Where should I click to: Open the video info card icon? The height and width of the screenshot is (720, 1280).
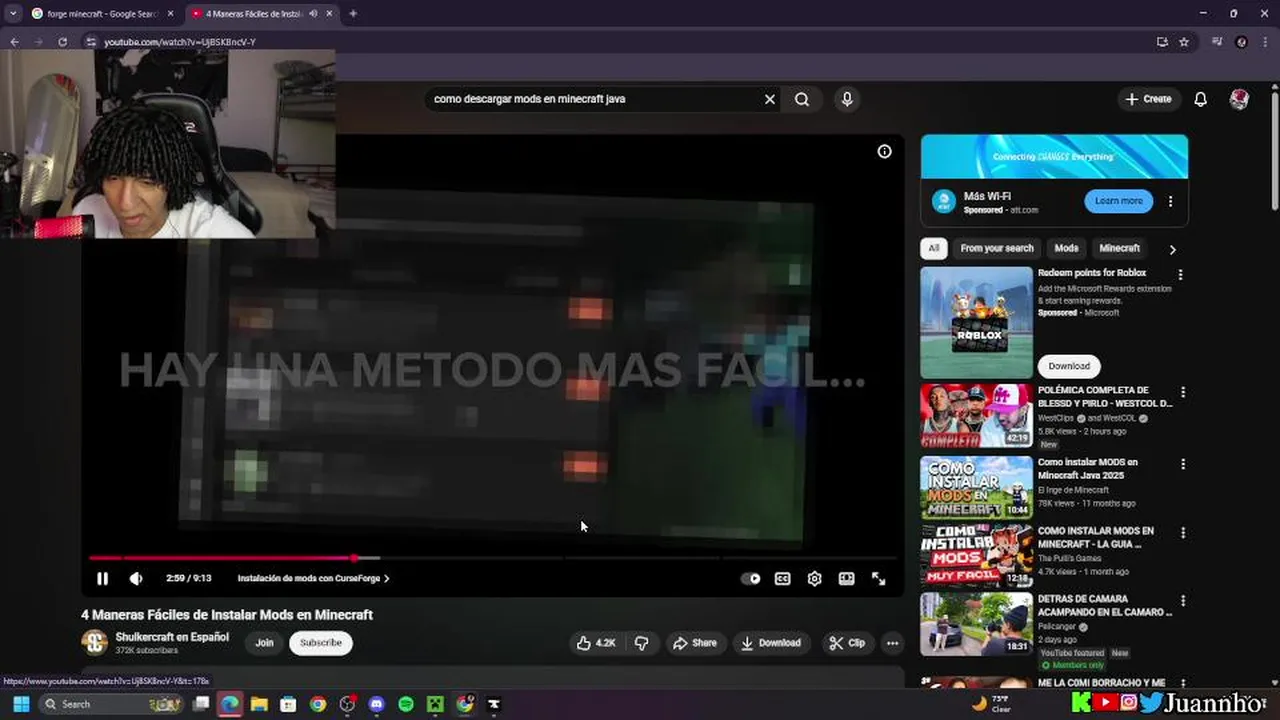884,151
